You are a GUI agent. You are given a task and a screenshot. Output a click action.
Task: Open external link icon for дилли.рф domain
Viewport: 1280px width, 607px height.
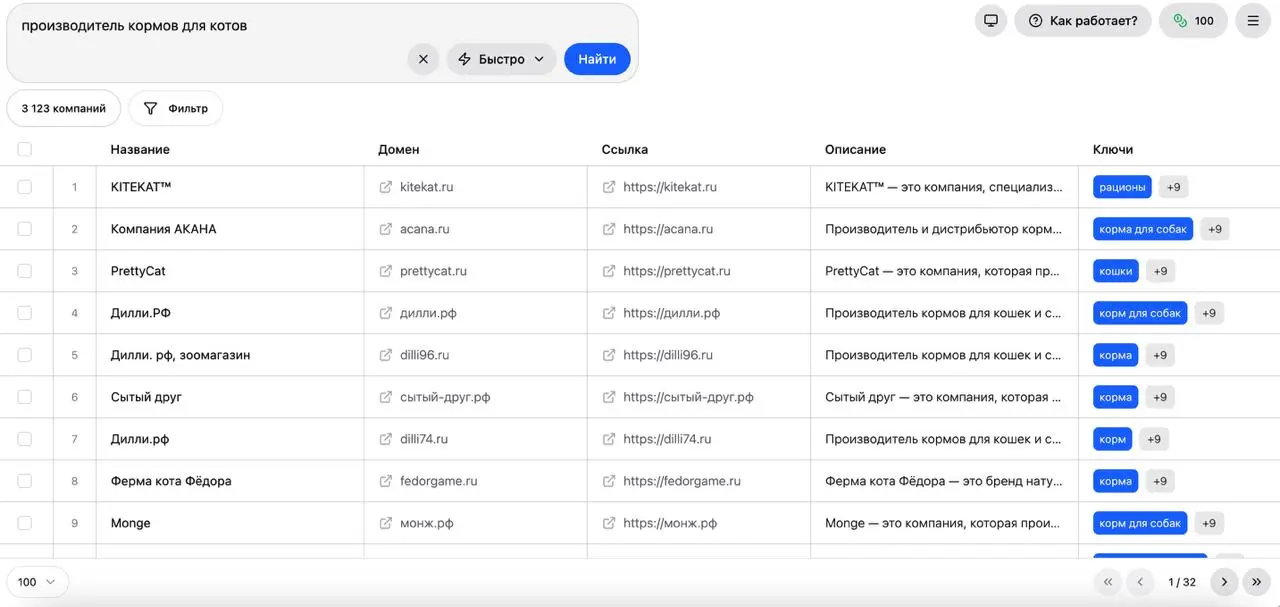[386, 313]
